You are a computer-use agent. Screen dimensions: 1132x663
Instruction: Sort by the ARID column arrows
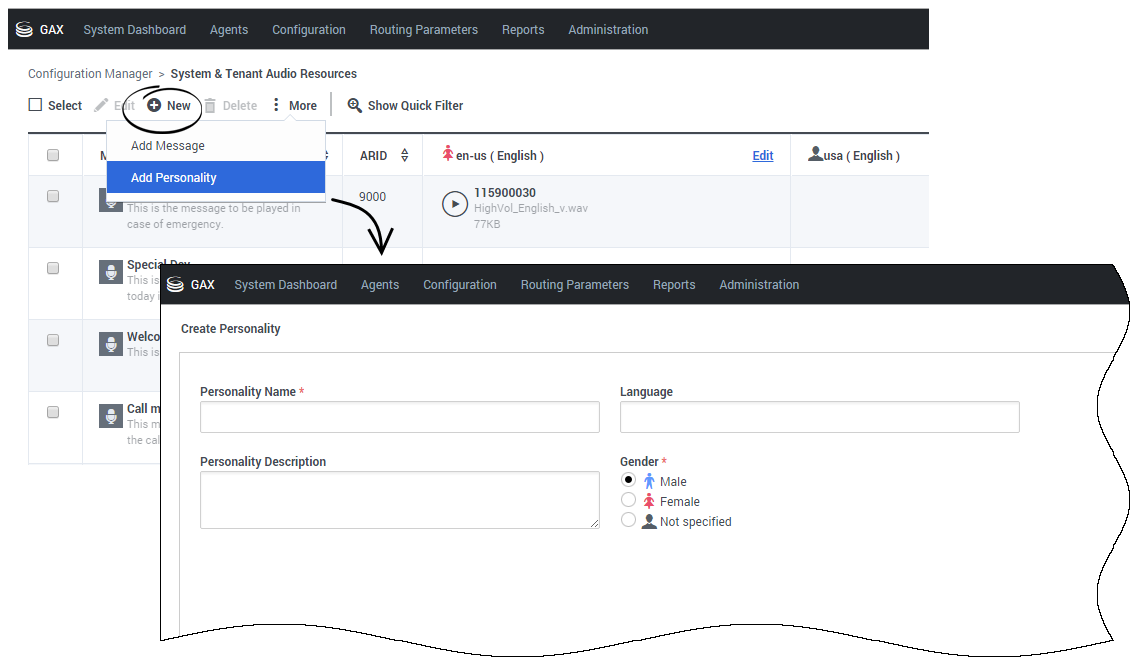click(405, 156)
